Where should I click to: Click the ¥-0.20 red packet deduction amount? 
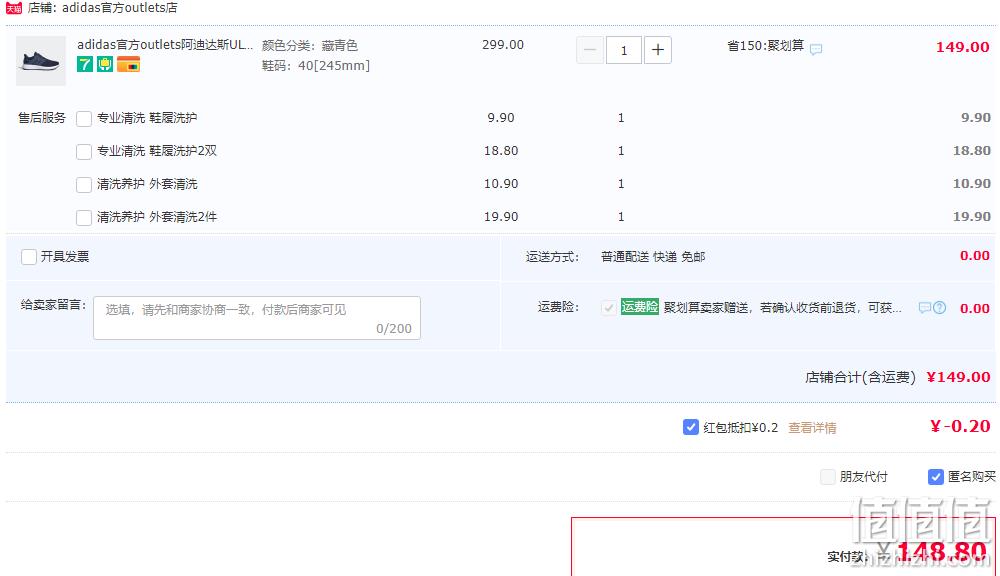click(x=960, y=426)
